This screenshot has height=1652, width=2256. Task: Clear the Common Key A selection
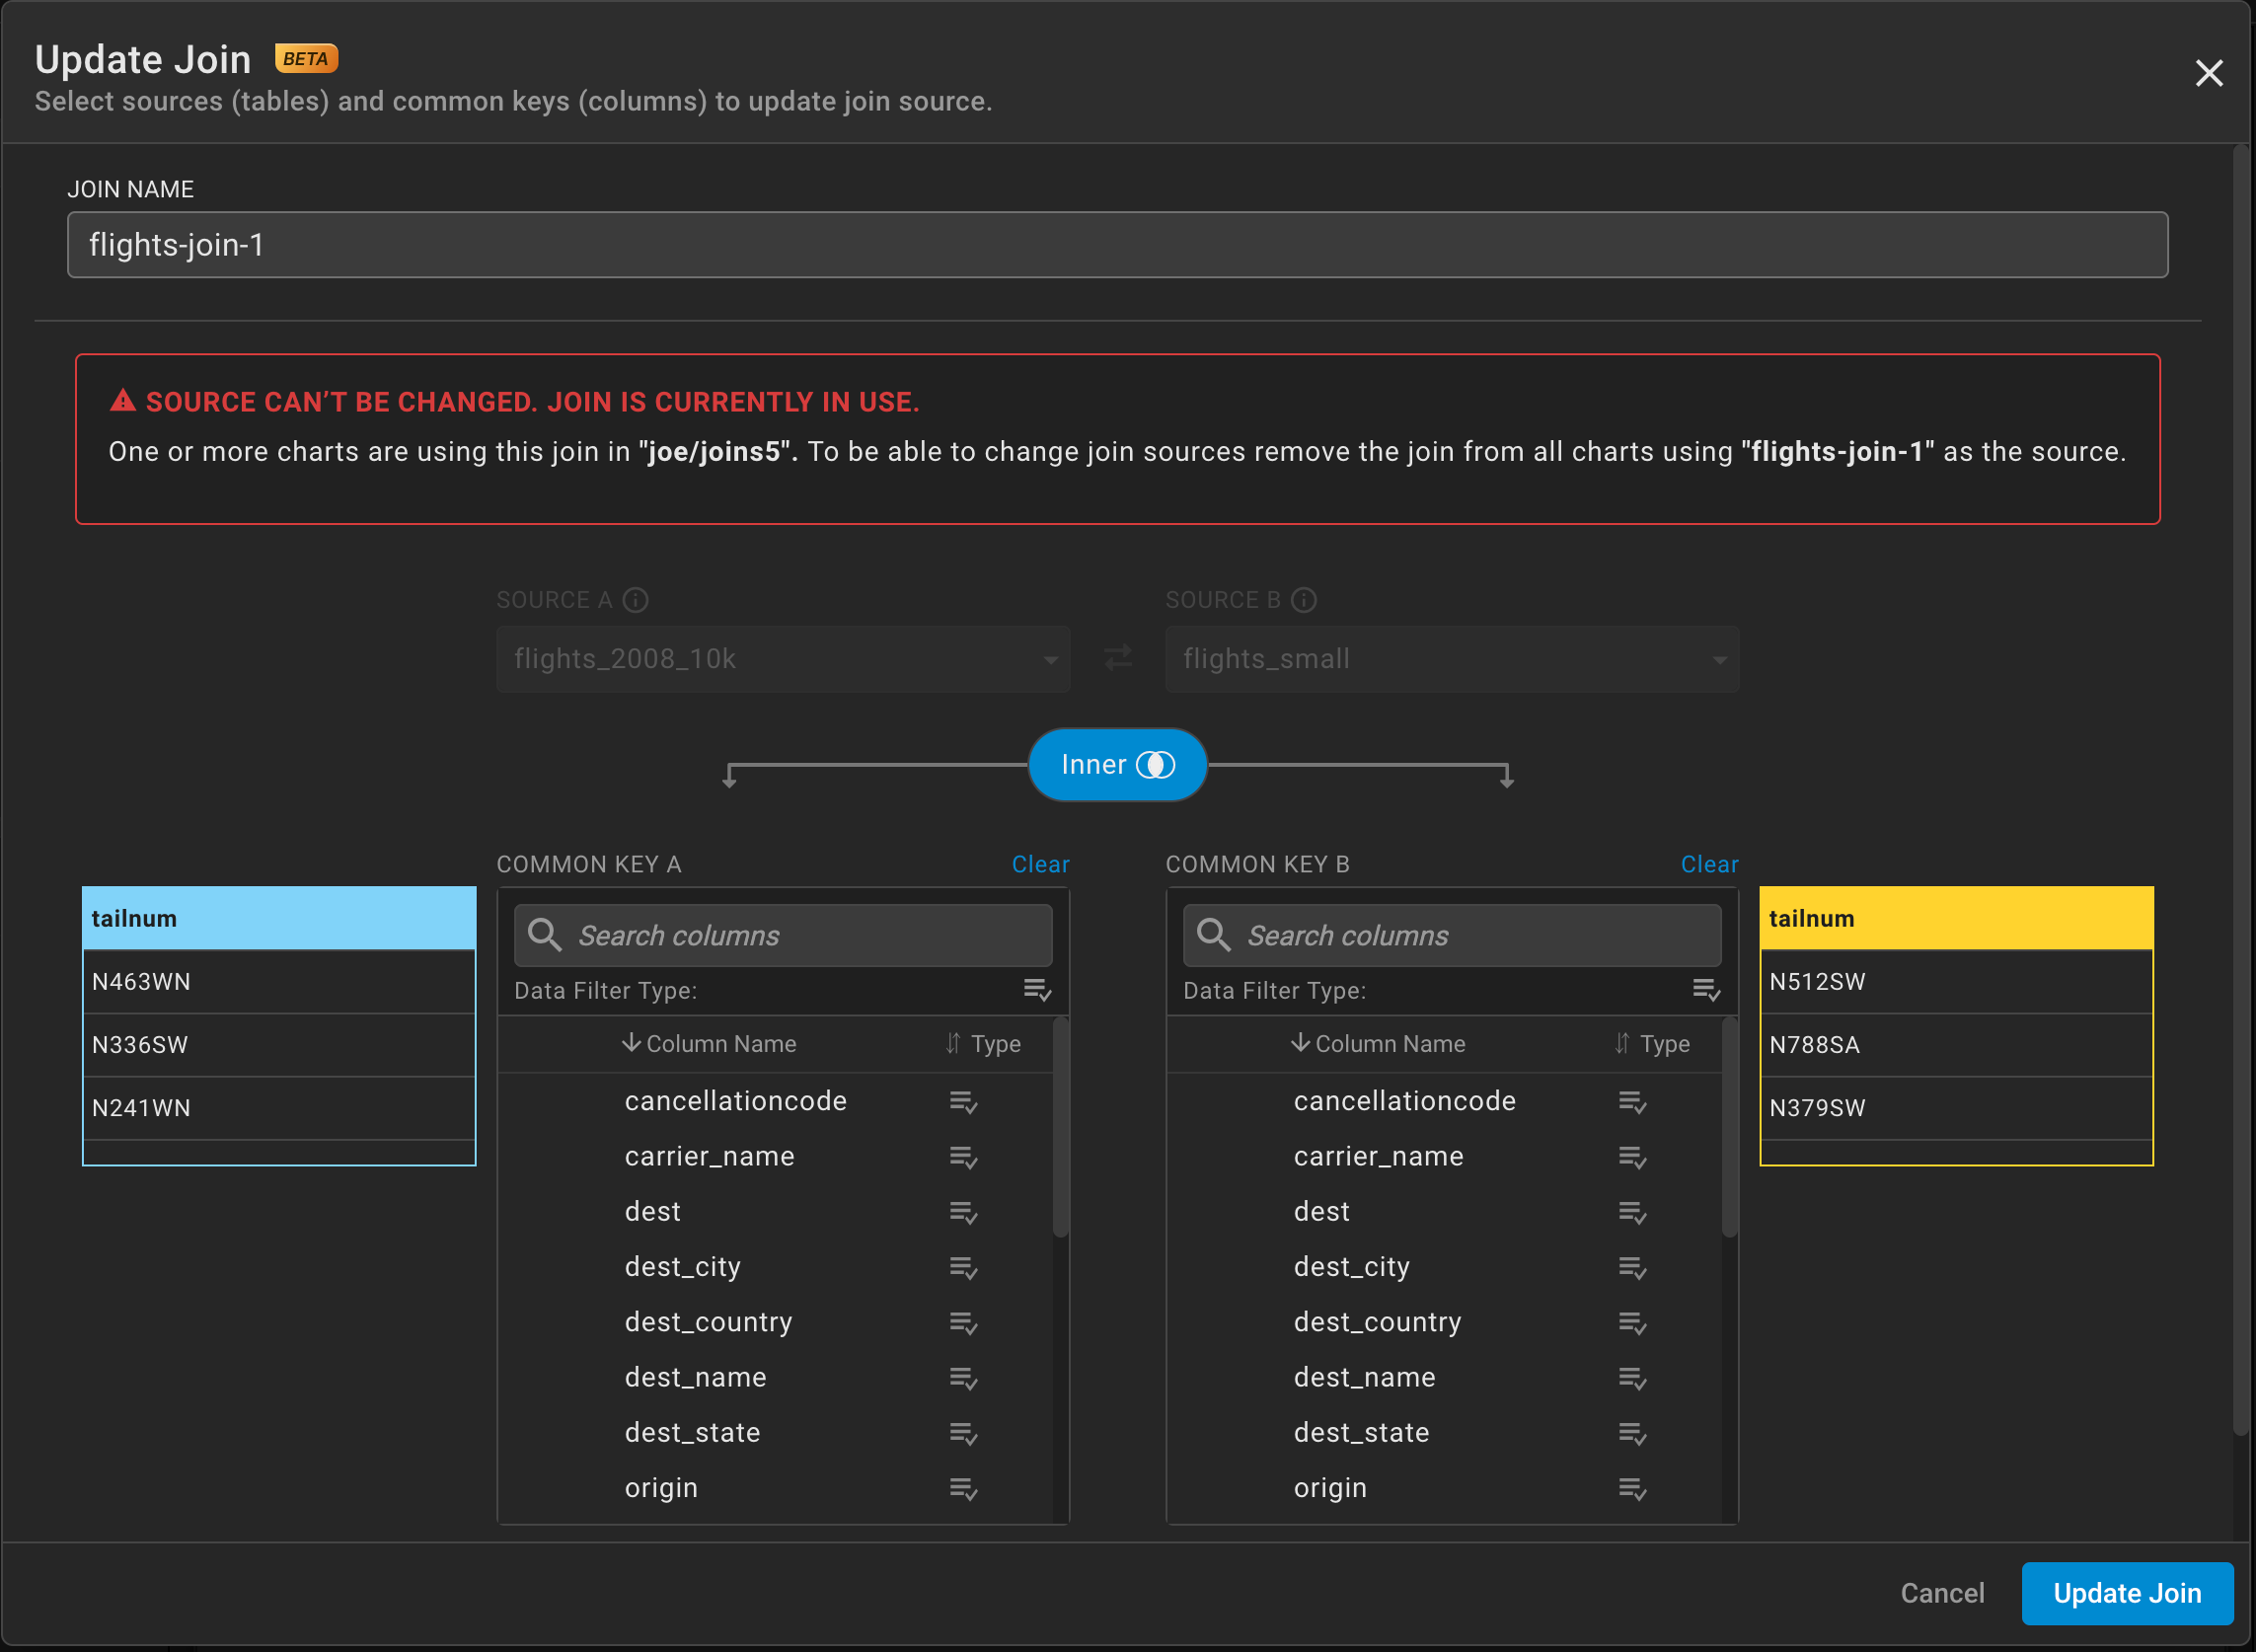1040,864
